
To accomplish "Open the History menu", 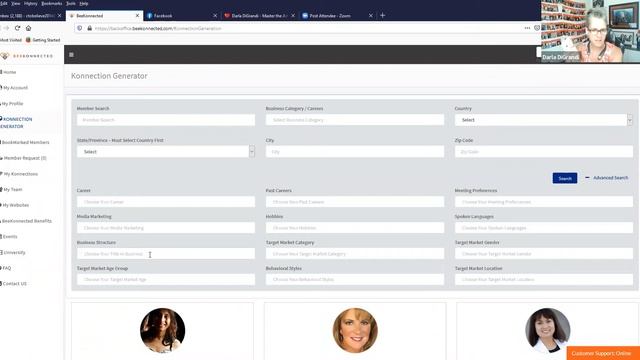I will pos(31,3).
